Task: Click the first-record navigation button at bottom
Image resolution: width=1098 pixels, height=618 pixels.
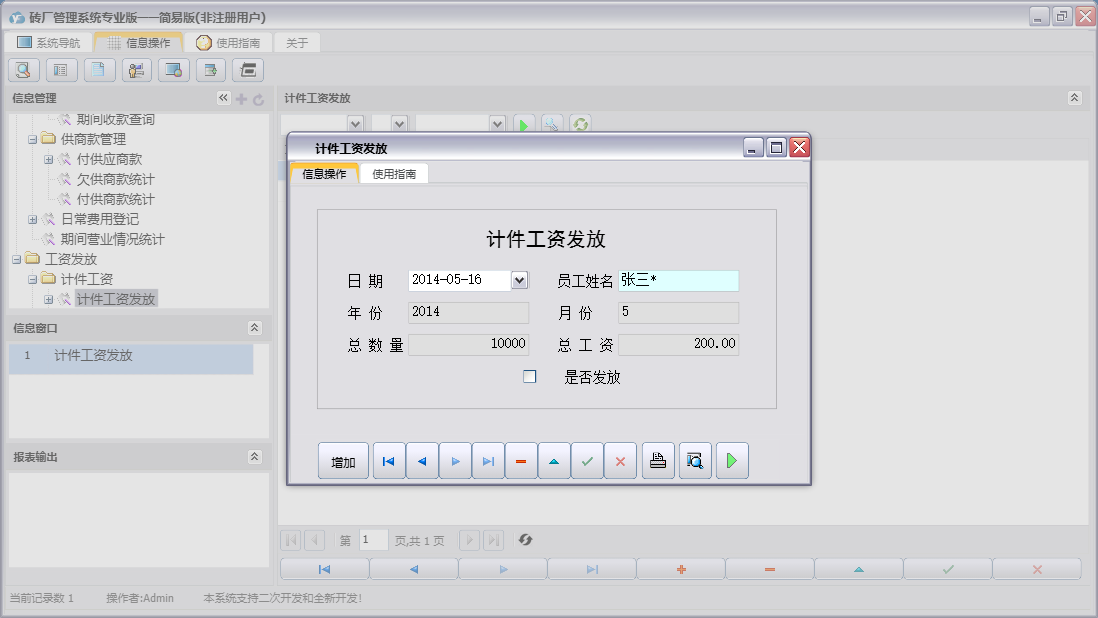Action: tap(322, 568)
